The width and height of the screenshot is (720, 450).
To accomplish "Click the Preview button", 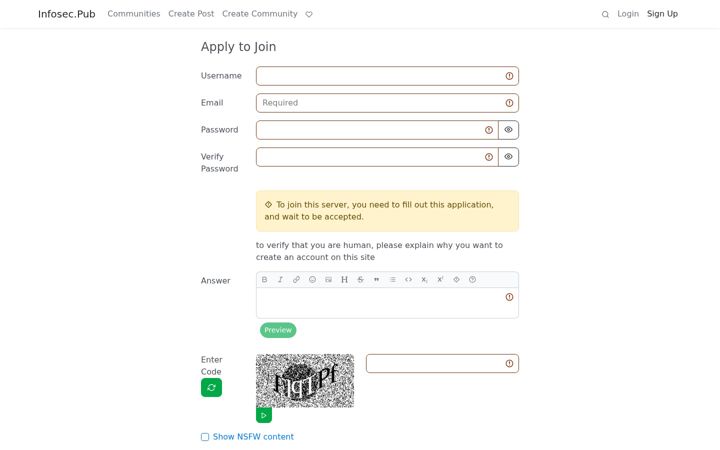I will (x=278, y=330).
